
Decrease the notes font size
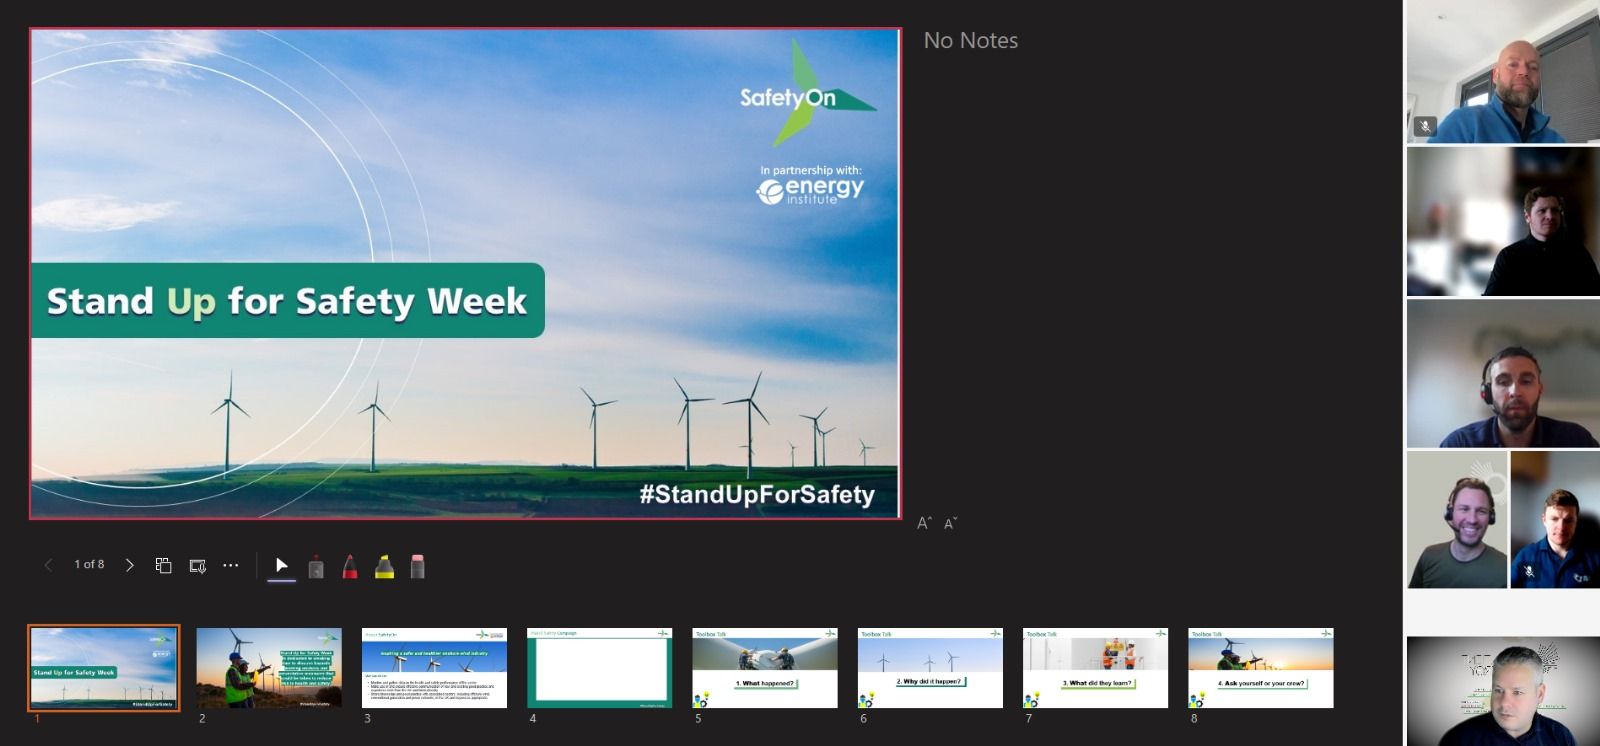click(950, 523)
